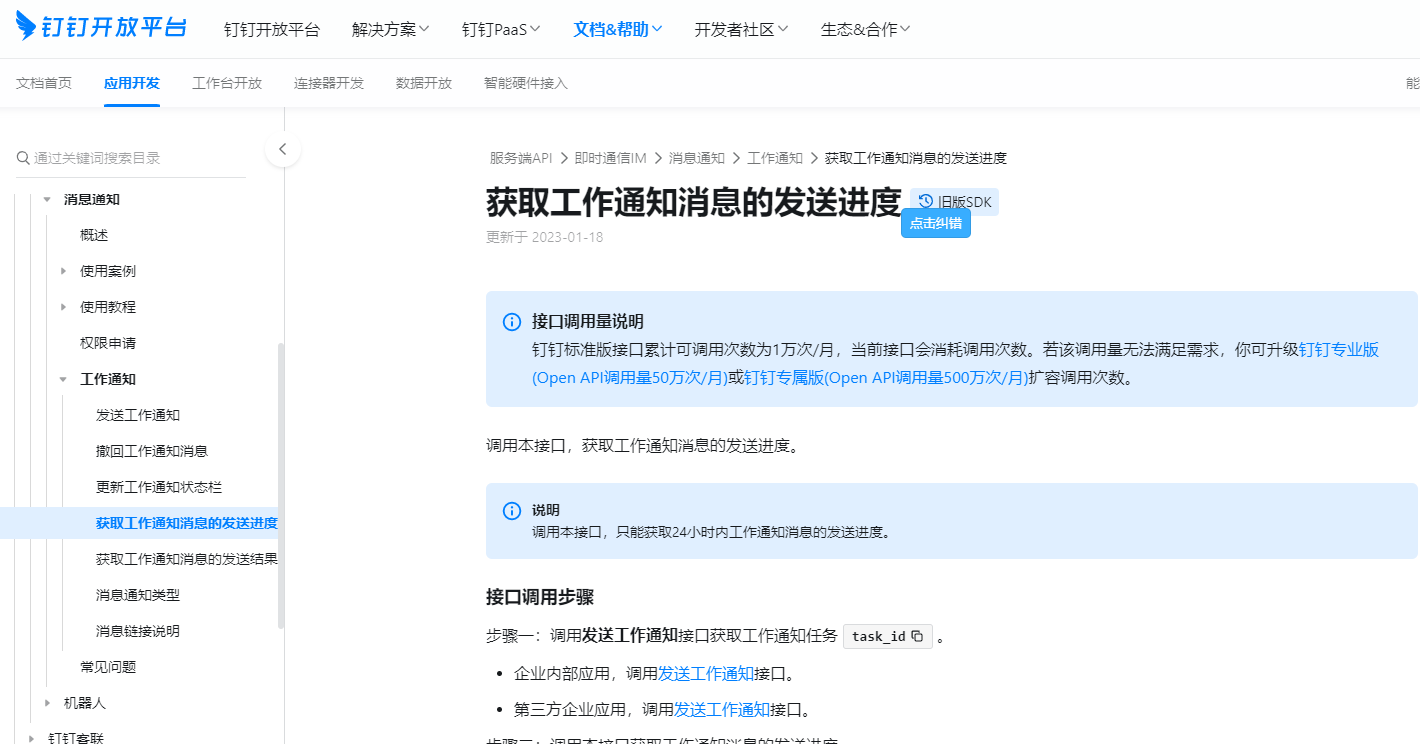Screen dimensions: 1420x744
Task: Open 常见问题 in the sidebar
Action: pos(108,667)
